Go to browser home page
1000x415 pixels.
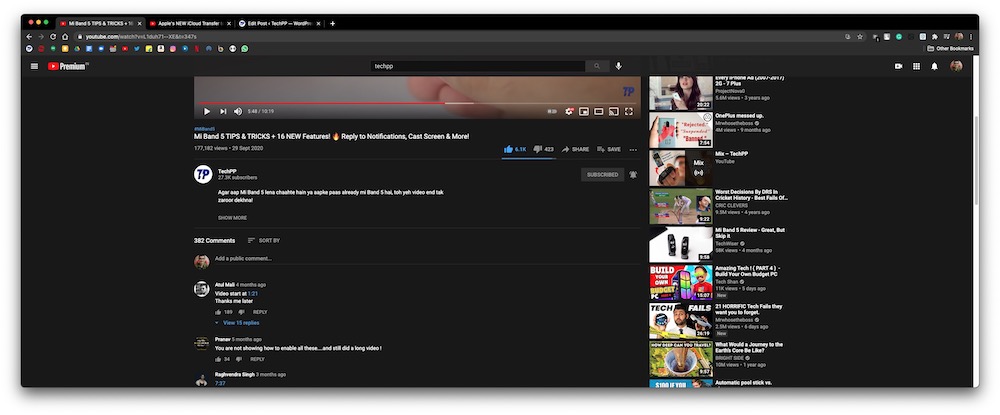[65, 37]
